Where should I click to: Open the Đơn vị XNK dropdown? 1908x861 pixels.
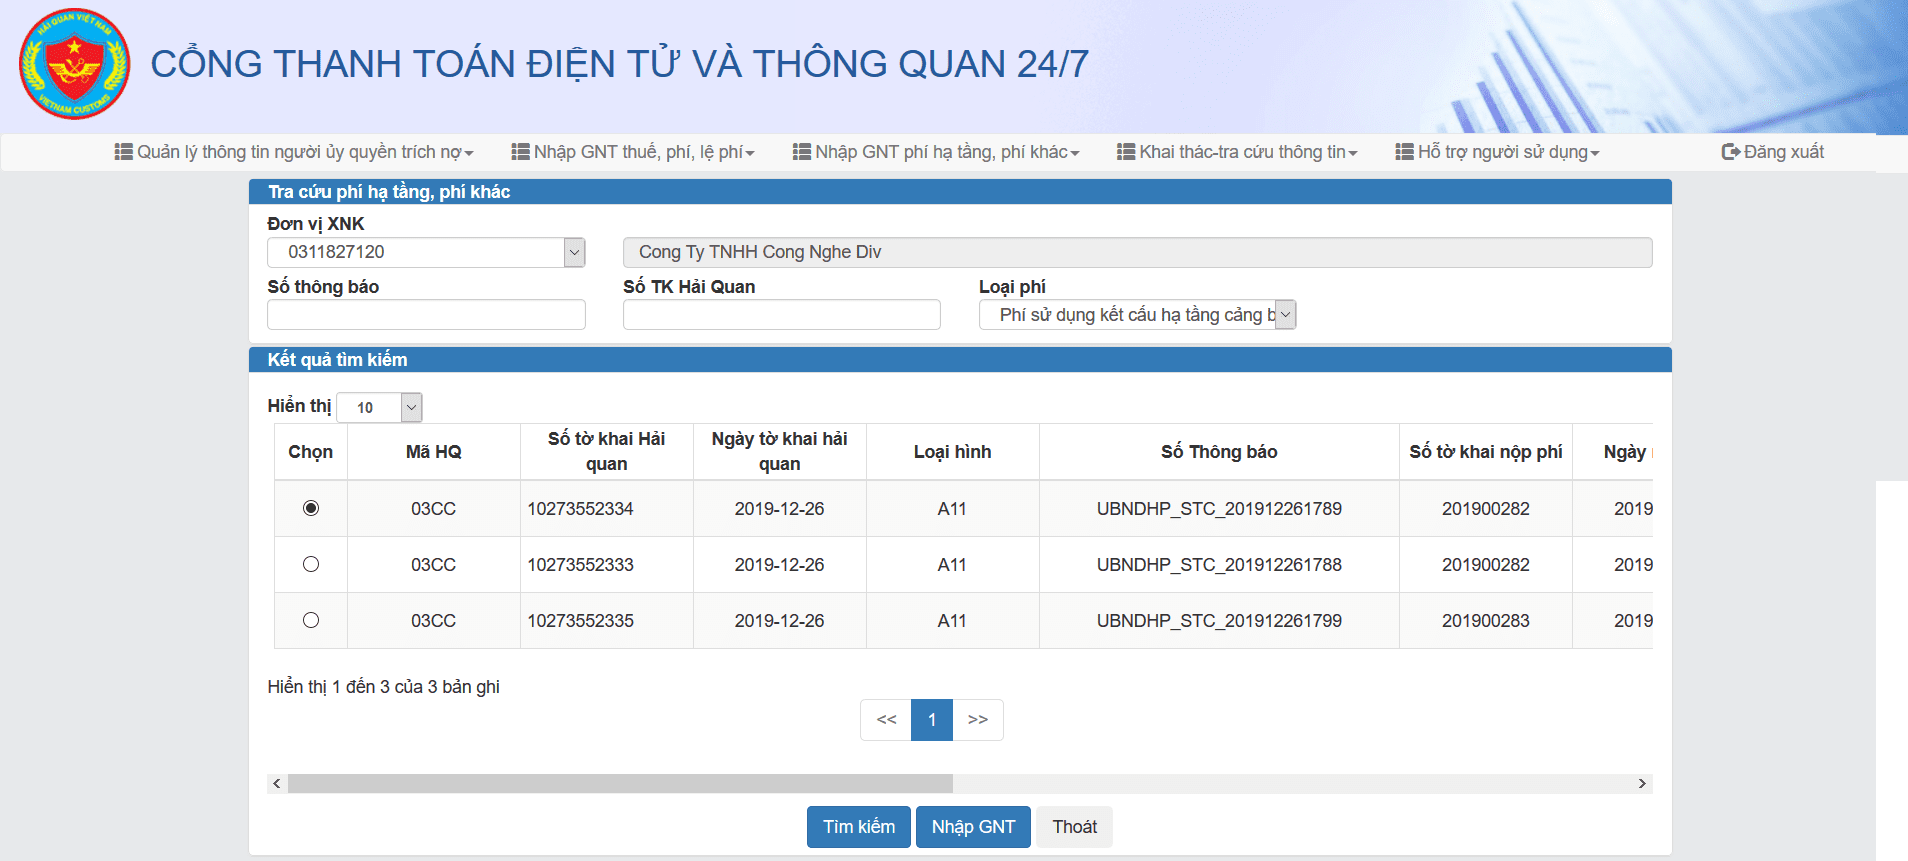click(x=426, y=252)
